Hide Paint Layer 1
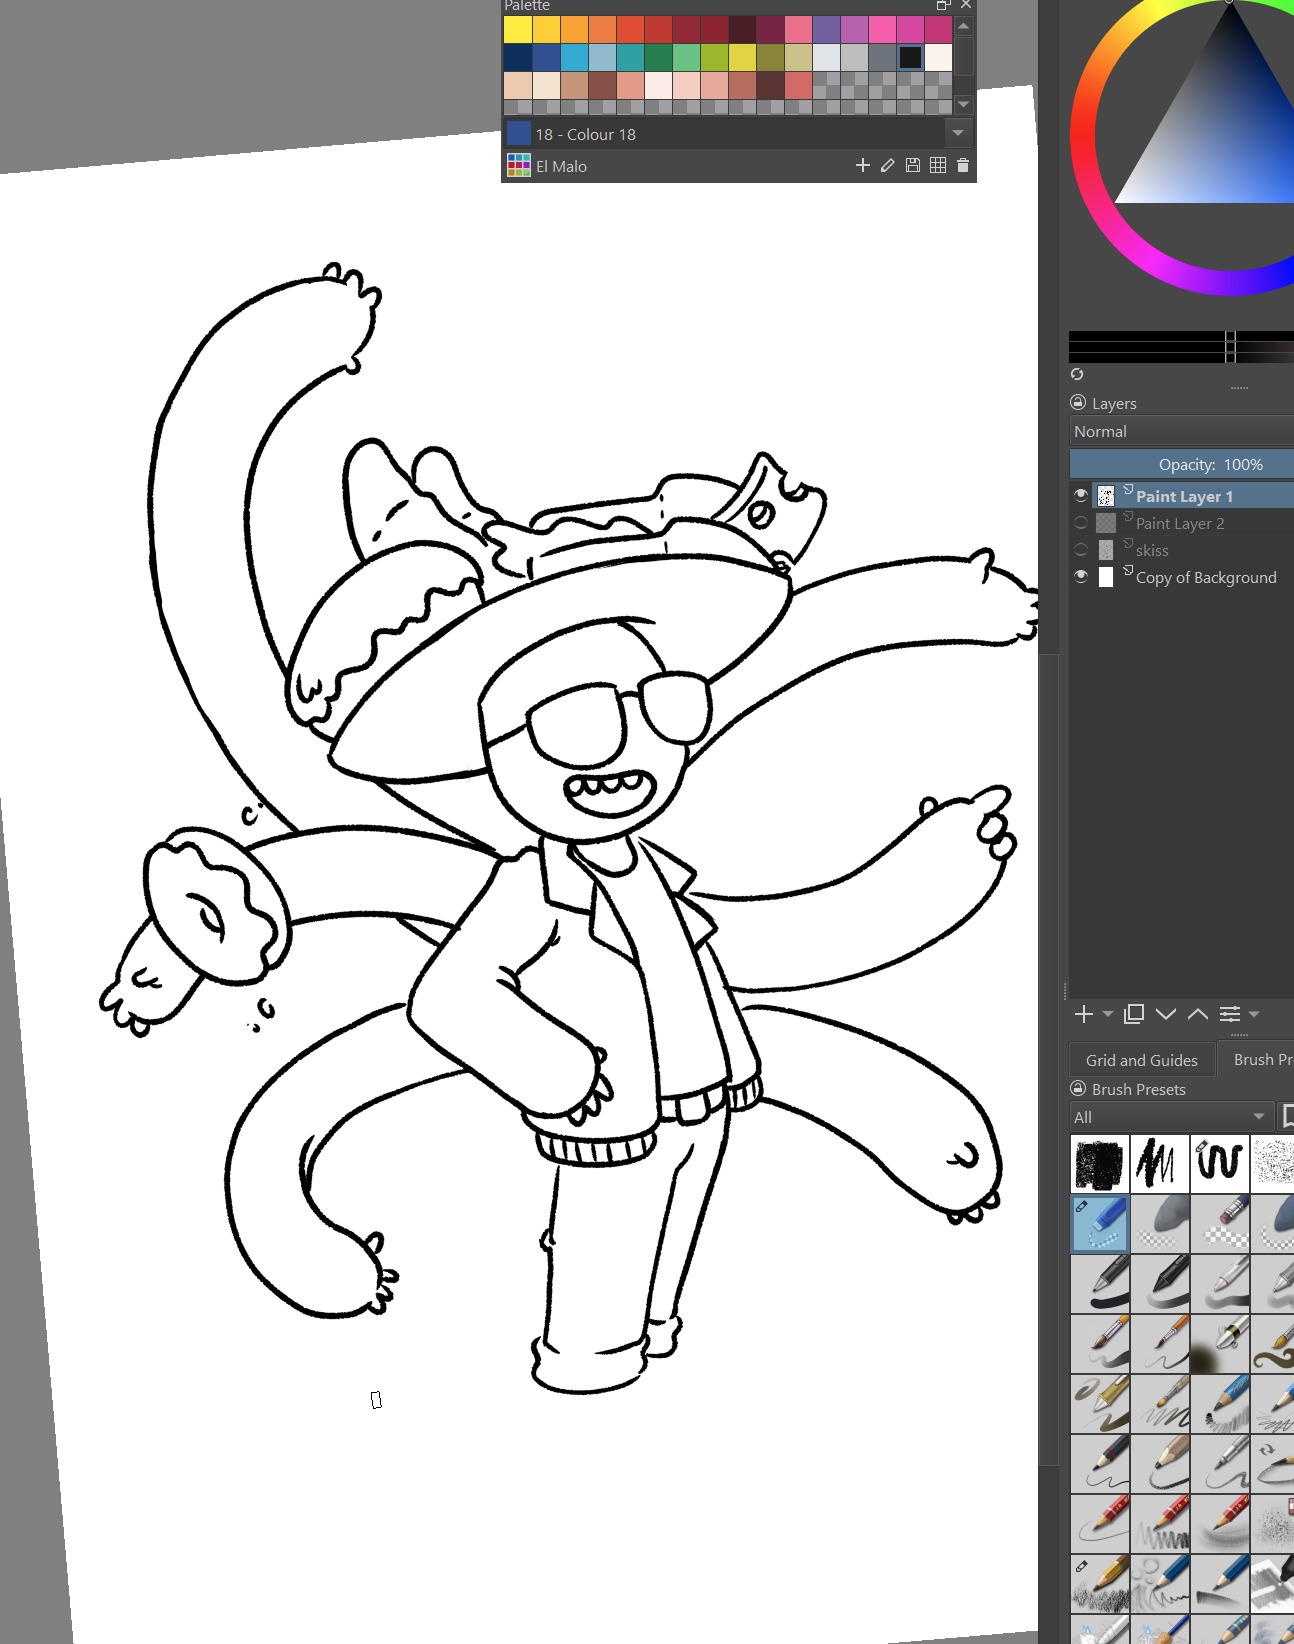The height and width of the screenshot is (1644, 1294). click(1080, 495)
